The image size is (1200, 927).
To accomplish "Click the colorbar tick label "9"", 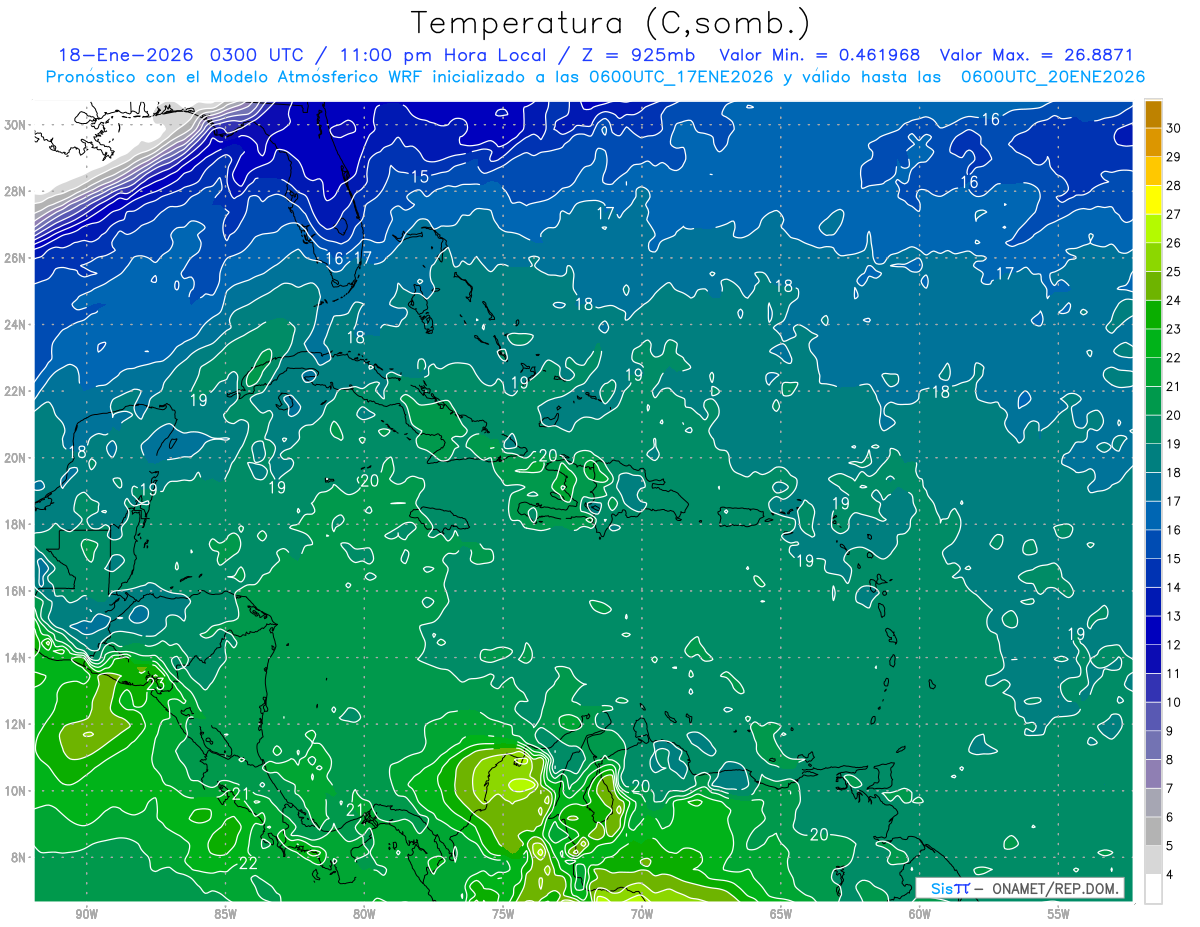I will pos(1170,732).
